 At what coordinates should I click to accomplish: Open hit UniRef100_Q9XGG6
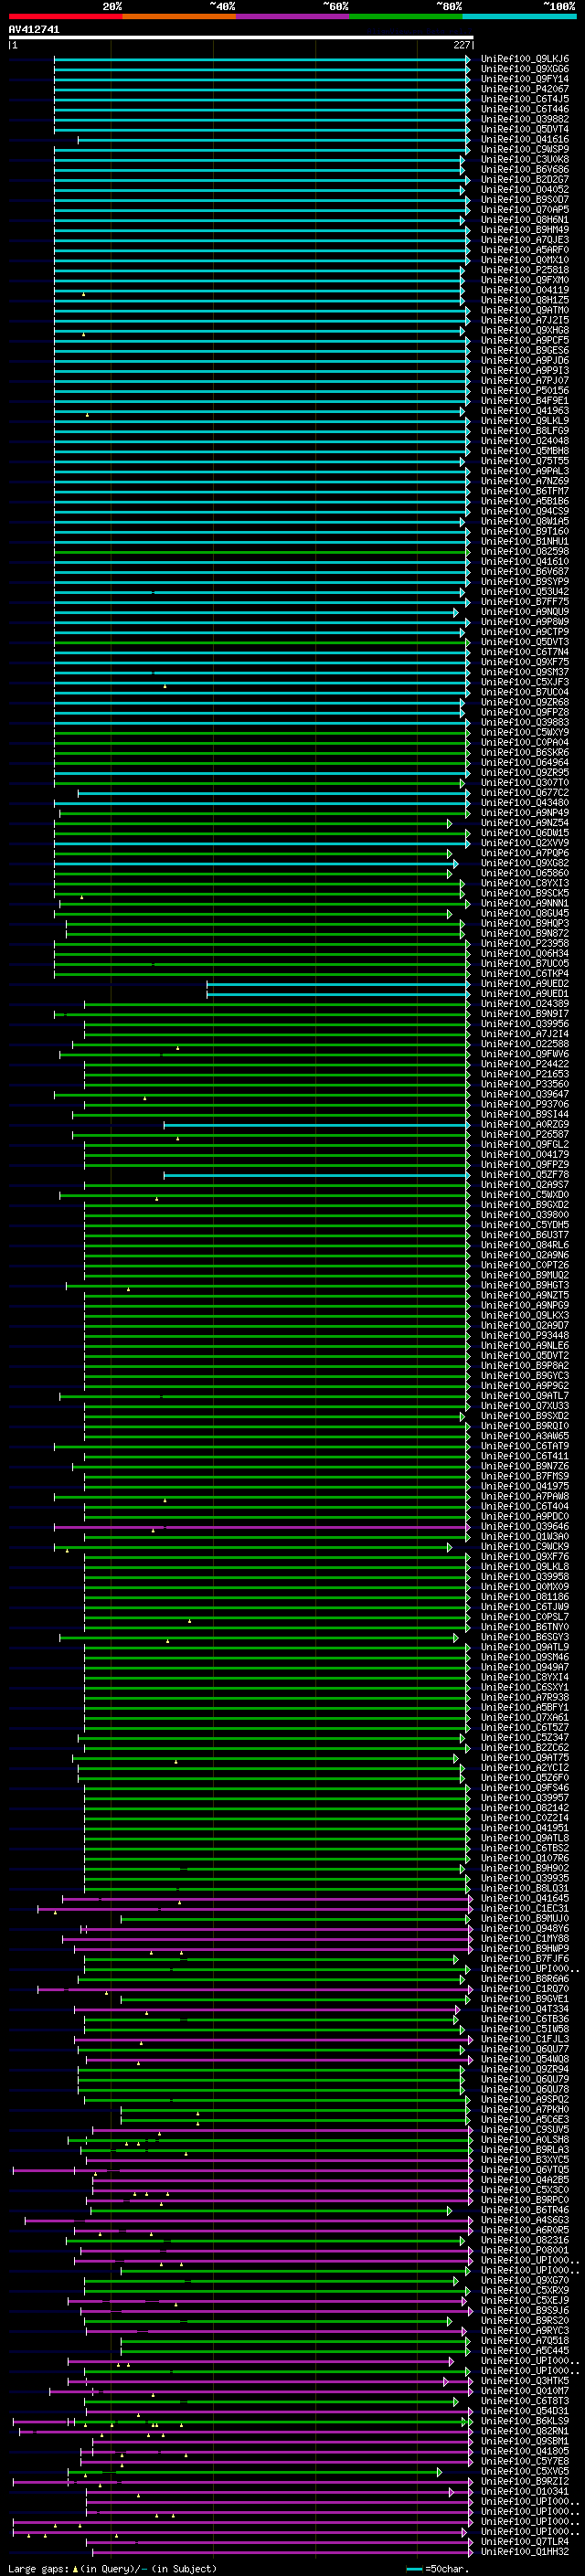[x=524, y=69]
